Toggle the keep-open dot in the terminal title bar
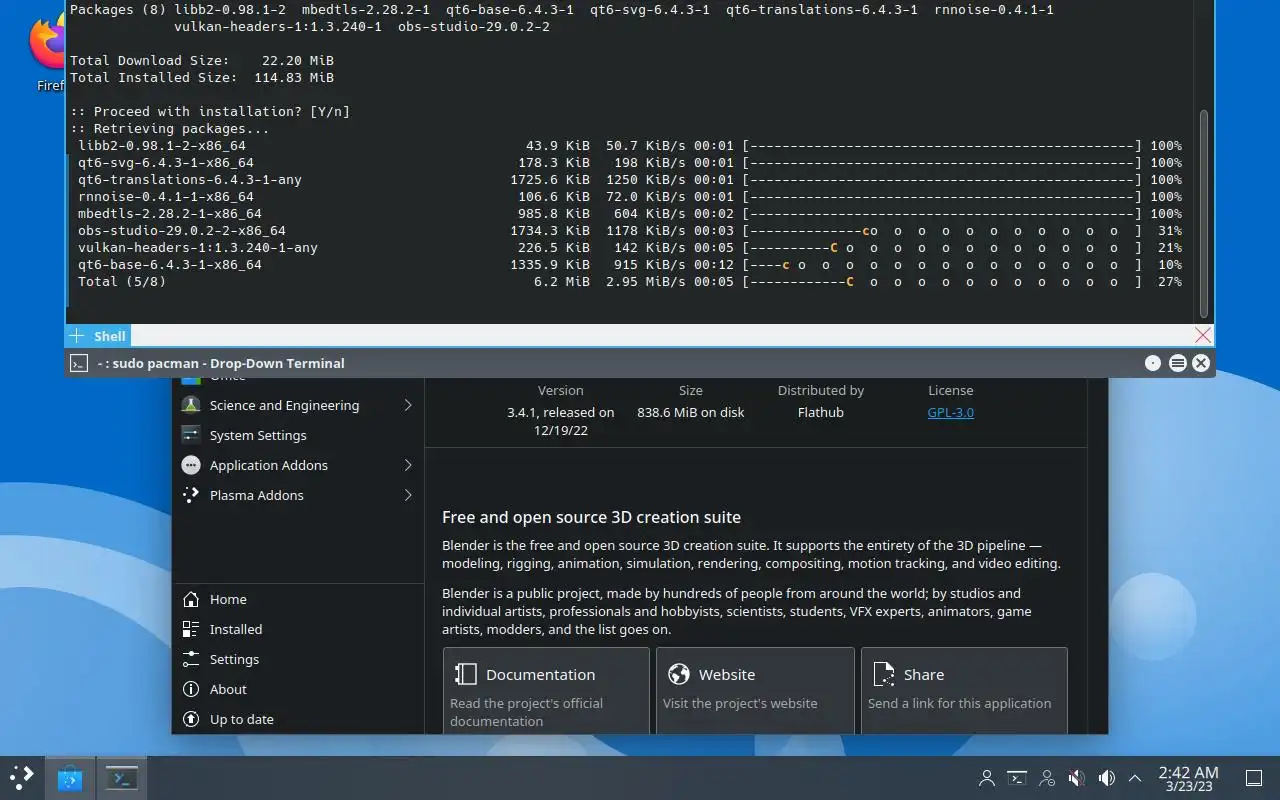Screen dimensions: 1280x800 tap(1153, 363)
